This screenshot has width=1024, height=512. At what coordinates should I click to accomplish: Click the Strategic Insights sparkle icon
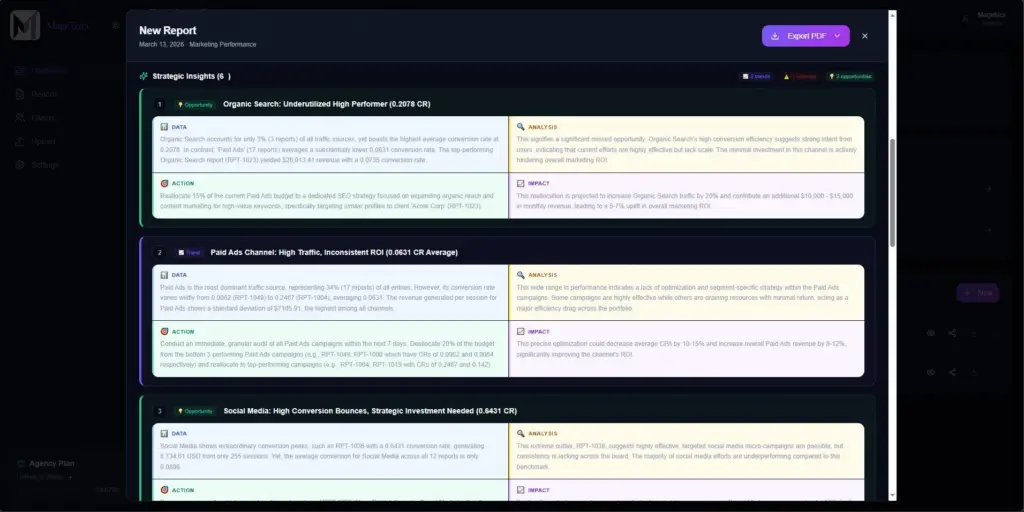144,76
